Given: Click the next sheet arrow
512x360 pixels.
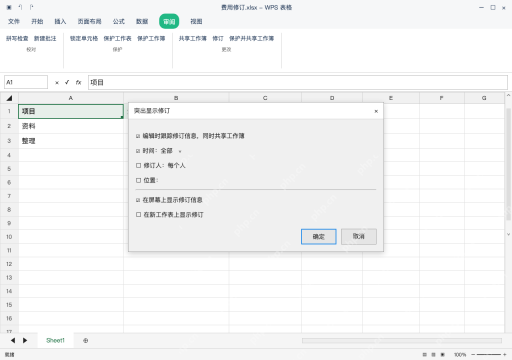Looking at the screenshot, I should click(x=25, y=340).
